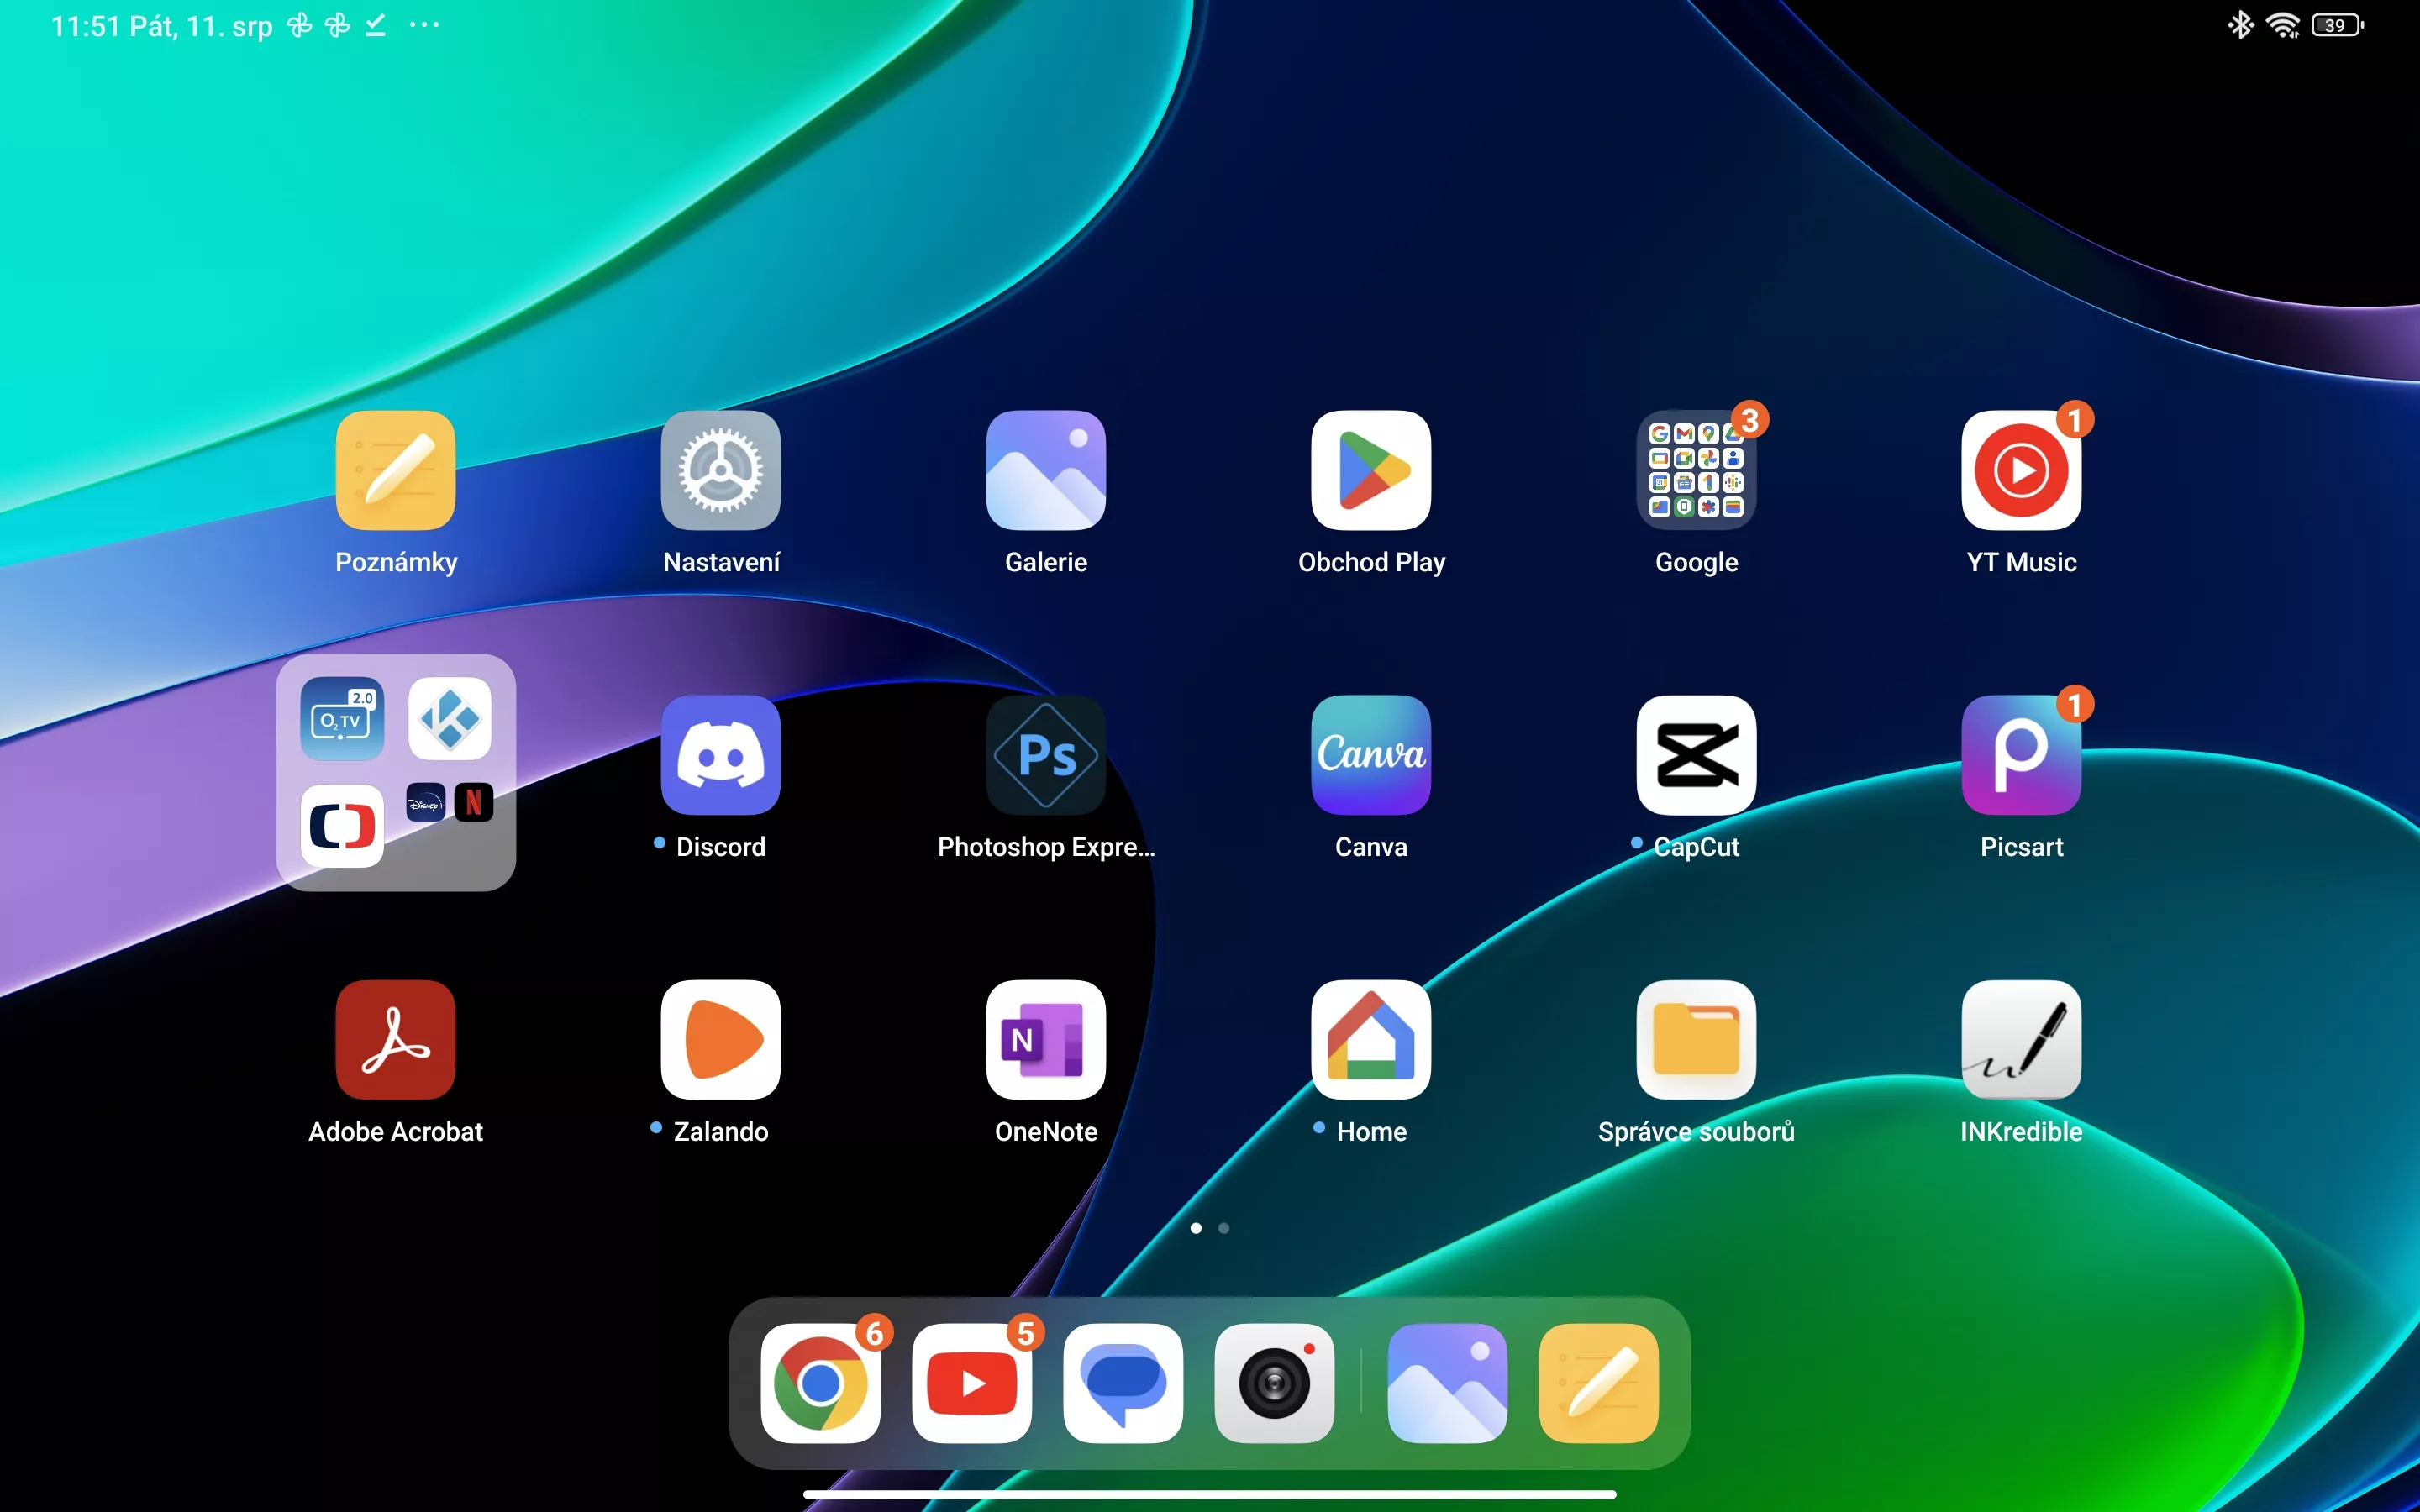Open Canva app

[x=1370, y=755]
